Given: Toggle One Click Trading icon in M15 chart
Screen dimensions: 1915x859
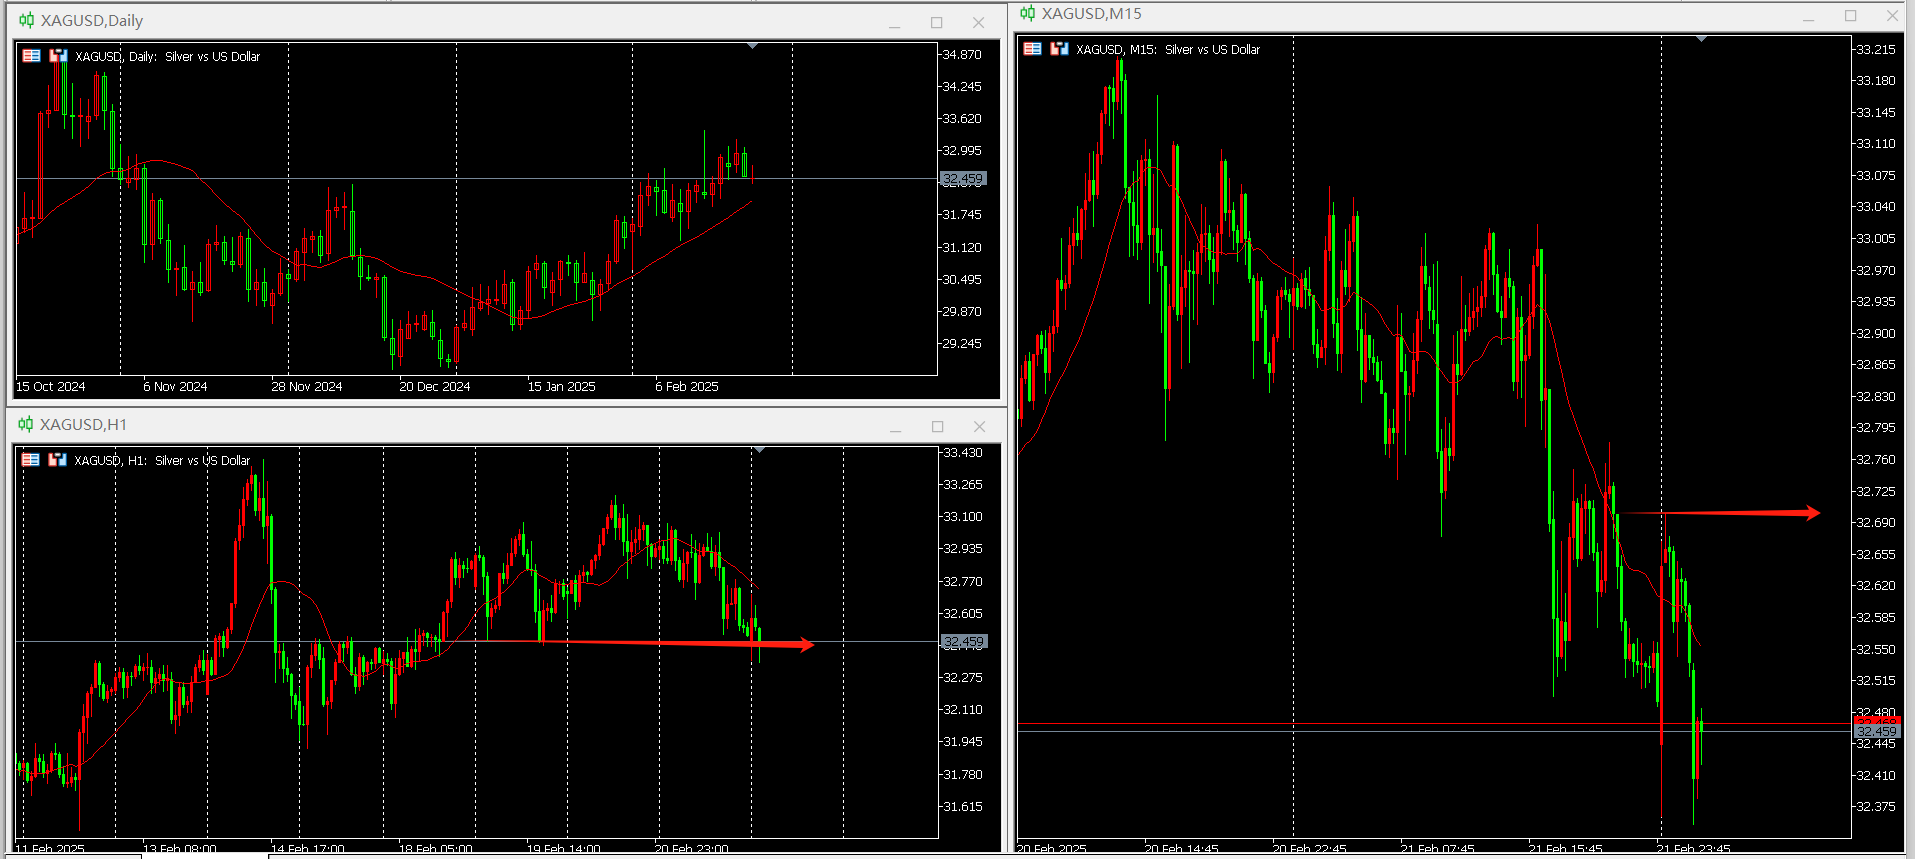Looking at the screenshot, I should tap(1059, 49).
